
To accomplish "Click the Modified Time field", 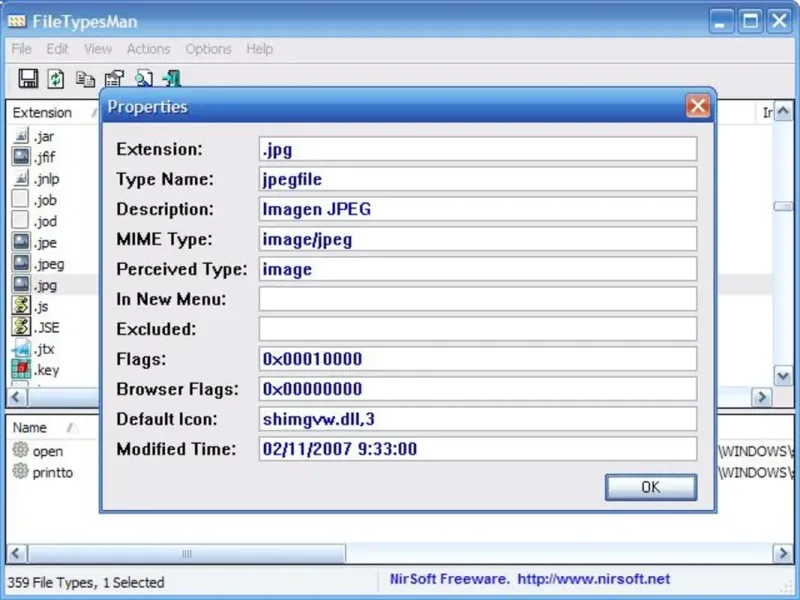I will click(x=478, y=449).
